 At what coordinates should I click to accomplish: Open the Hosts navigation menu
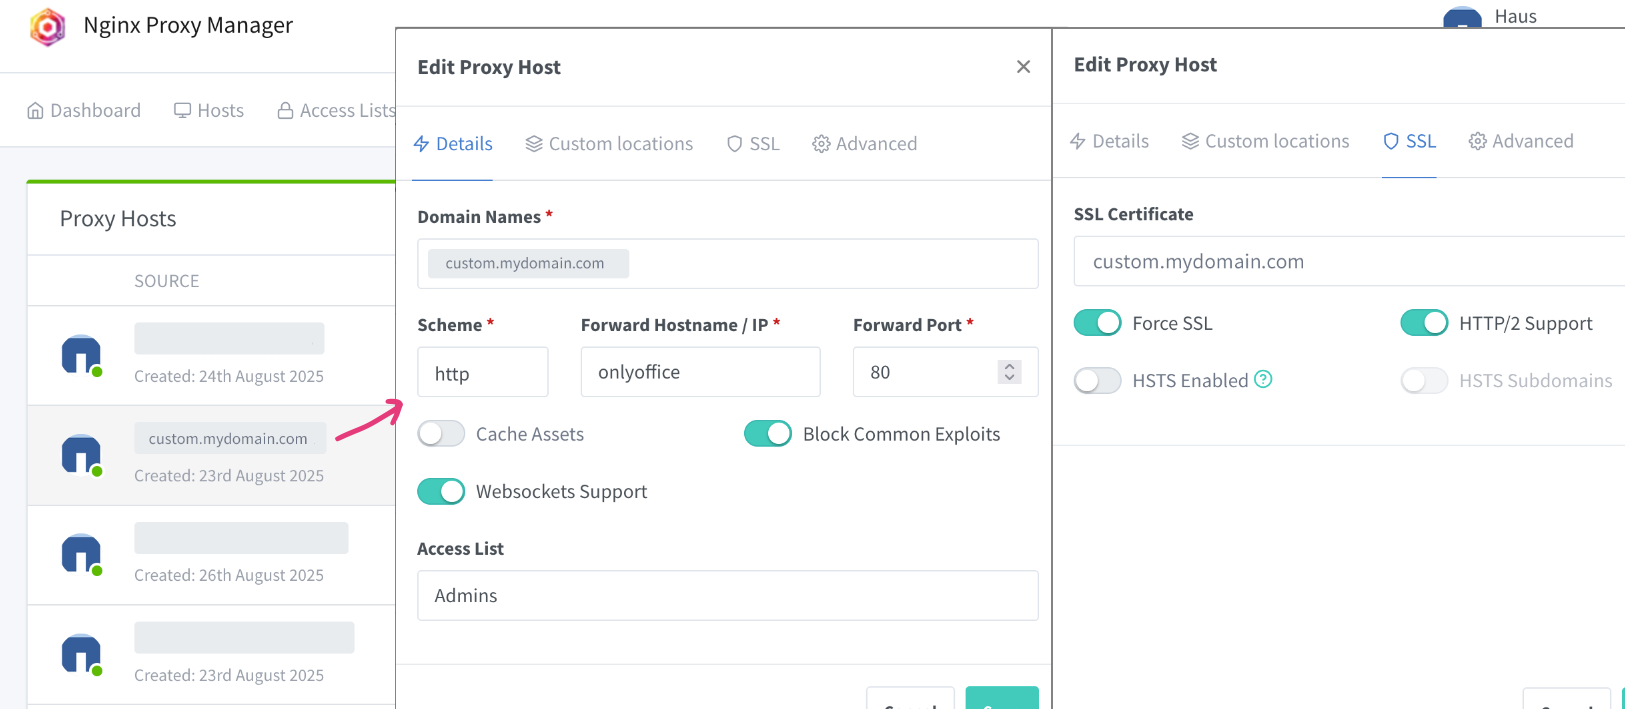(209, 111)
